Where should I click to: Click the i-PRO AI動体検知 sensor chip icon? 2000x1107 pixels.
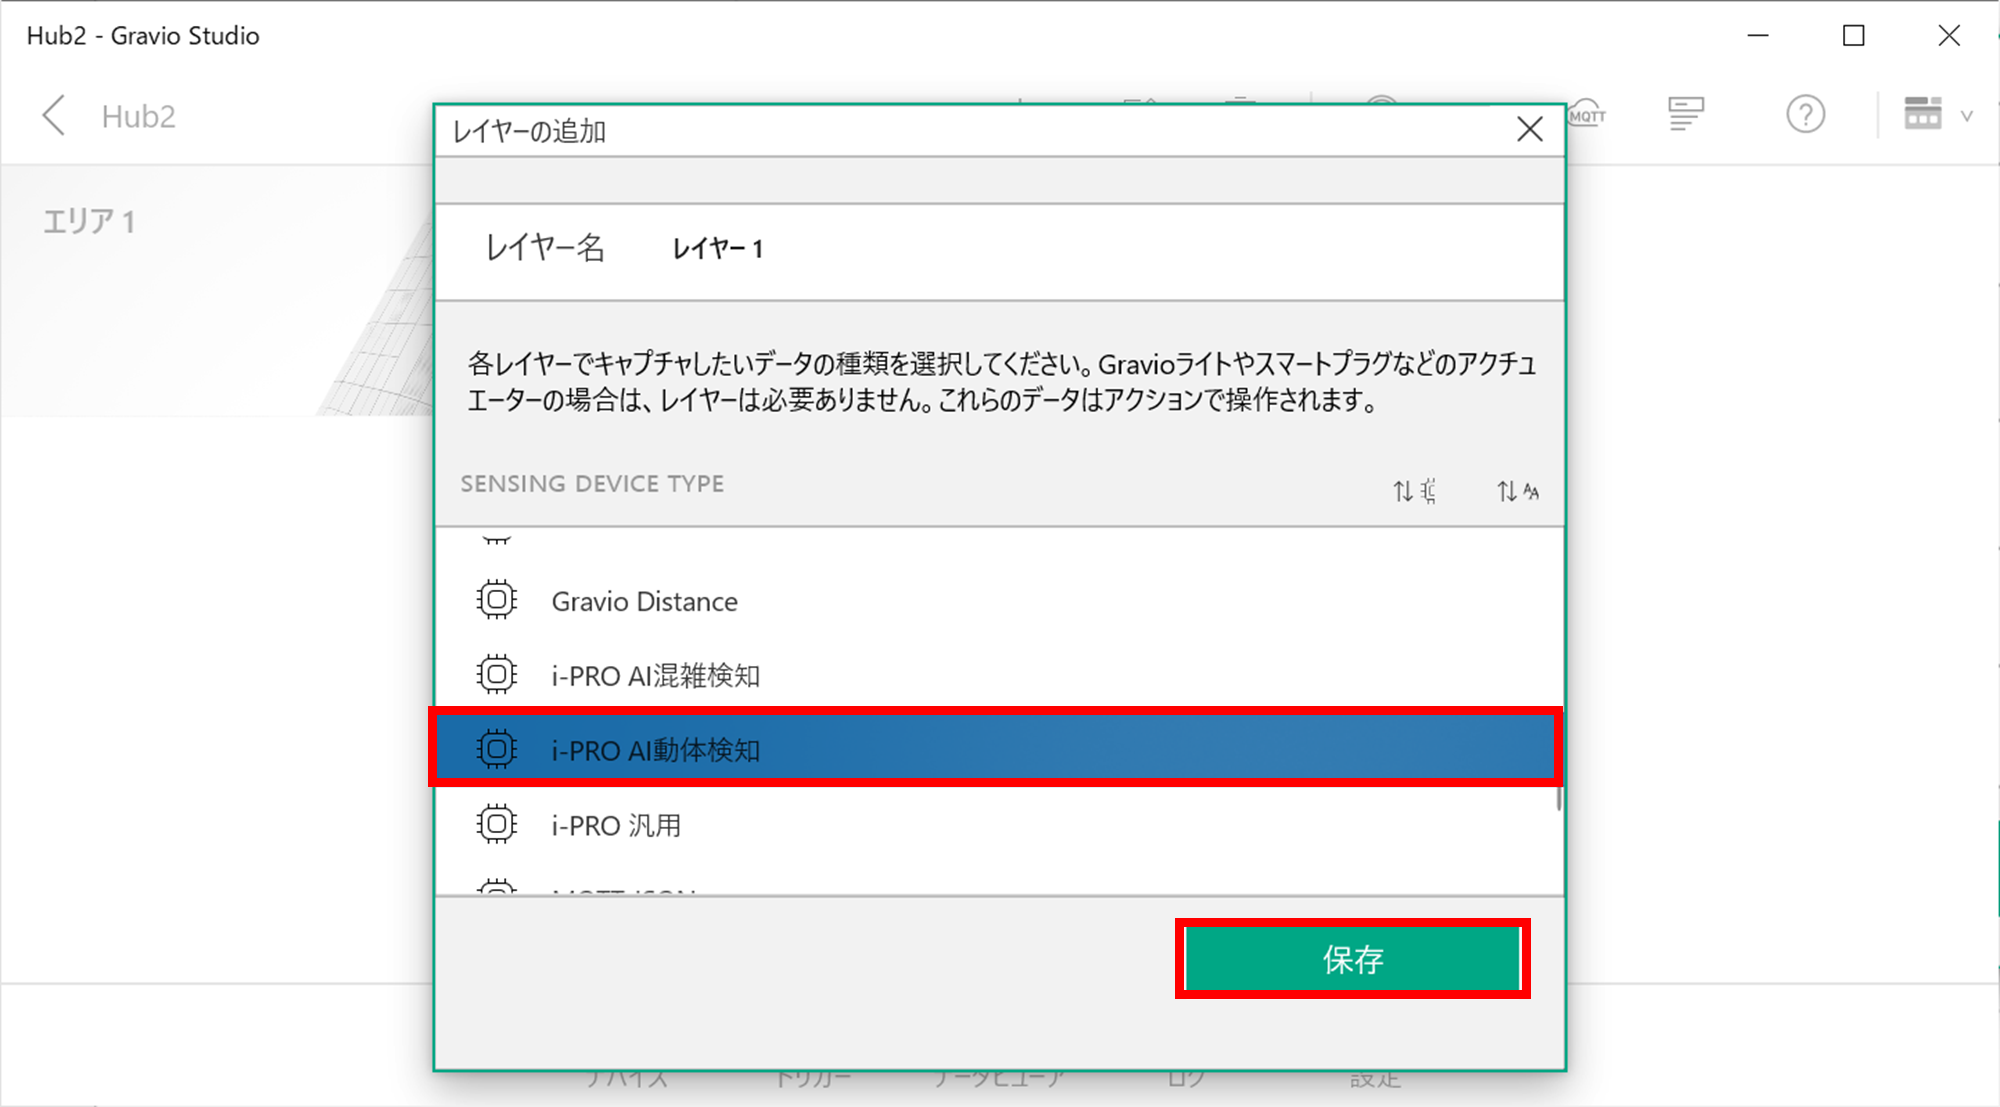coord(496,749)
